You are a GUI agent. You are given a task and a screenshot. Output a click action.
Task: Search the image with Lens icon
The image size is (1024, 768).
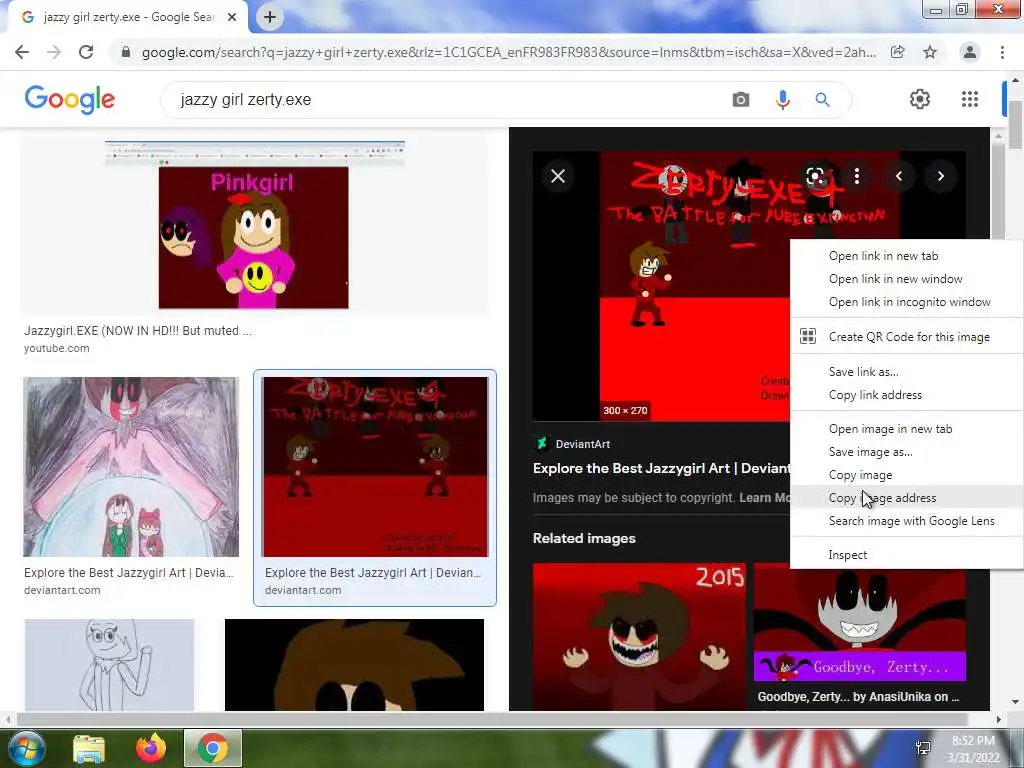[x=815, y=176]
